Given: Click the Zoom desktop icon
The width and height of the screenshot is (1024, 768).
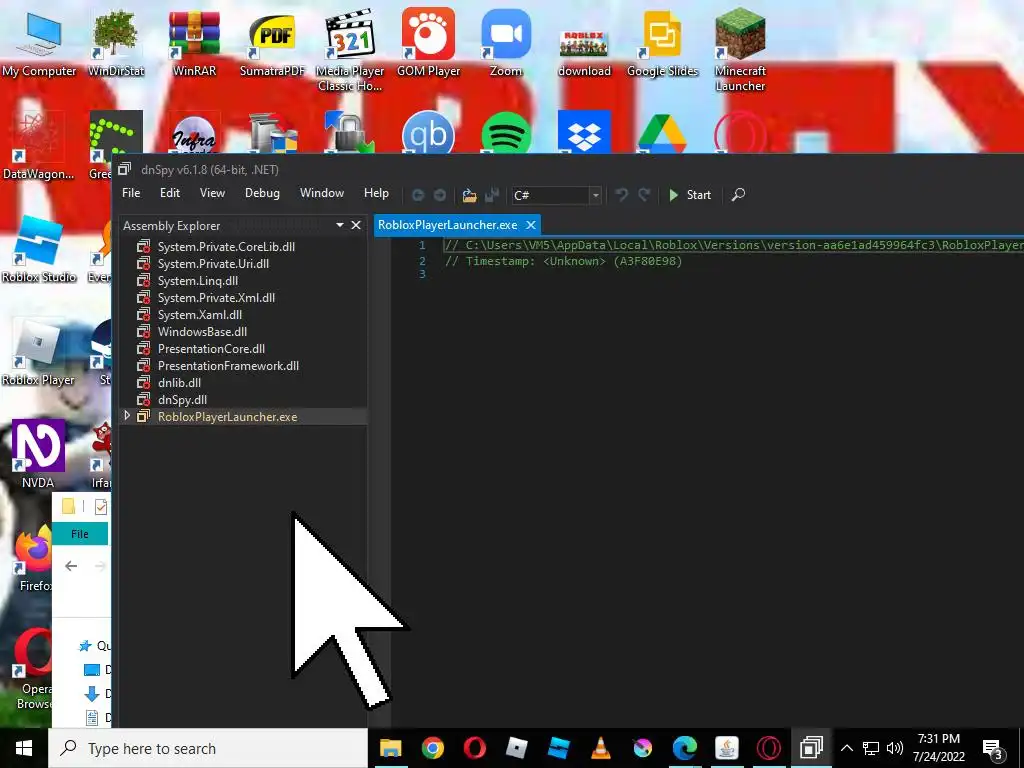Looking at the screenshot, I should 506,44.
